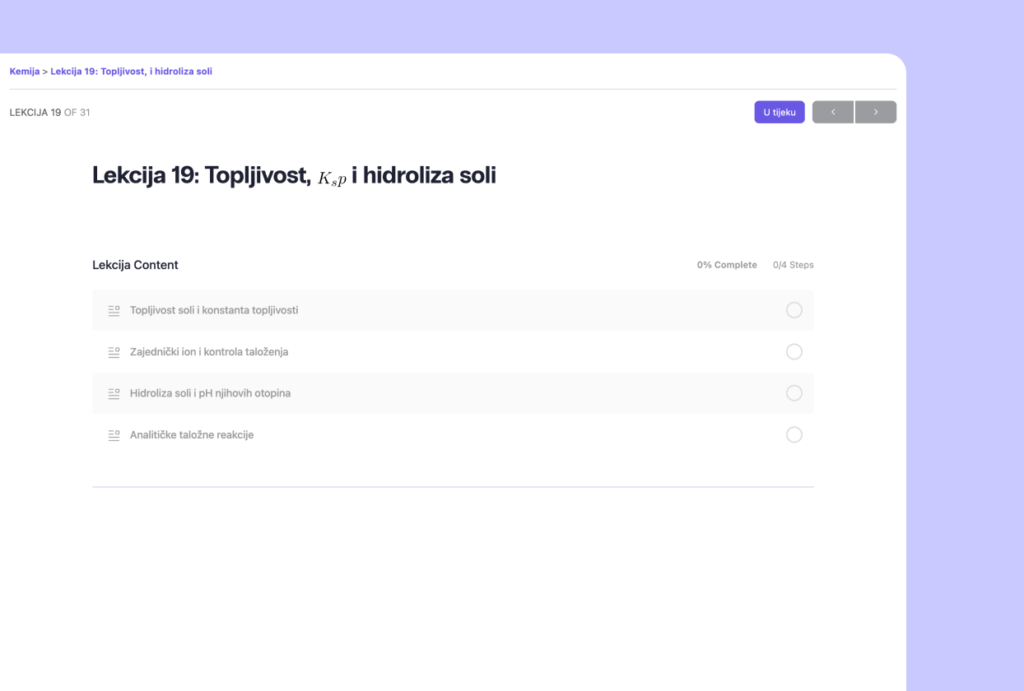Image resolution: width=1024 pixels, height=691 pixels.
Task: Toggle completion circle for Hidroliza soli topic
Action: 794,393
